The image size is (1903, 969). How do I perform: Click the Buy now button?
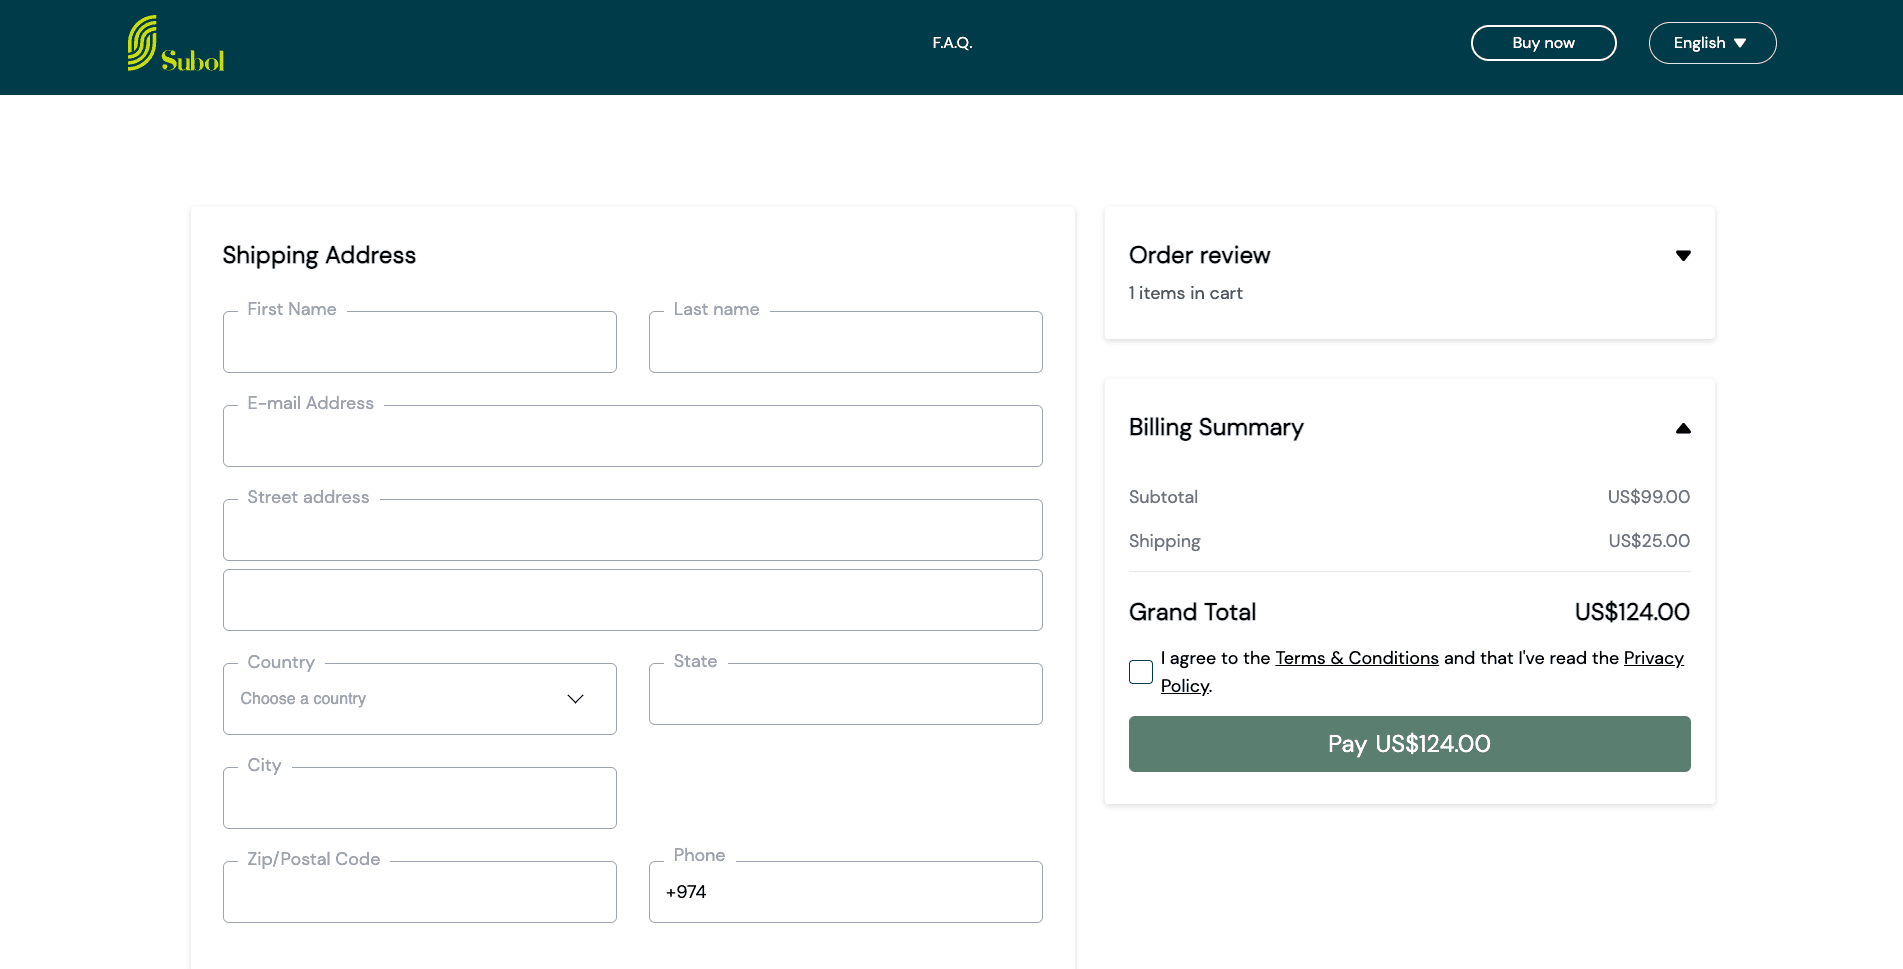(1543, 43)
